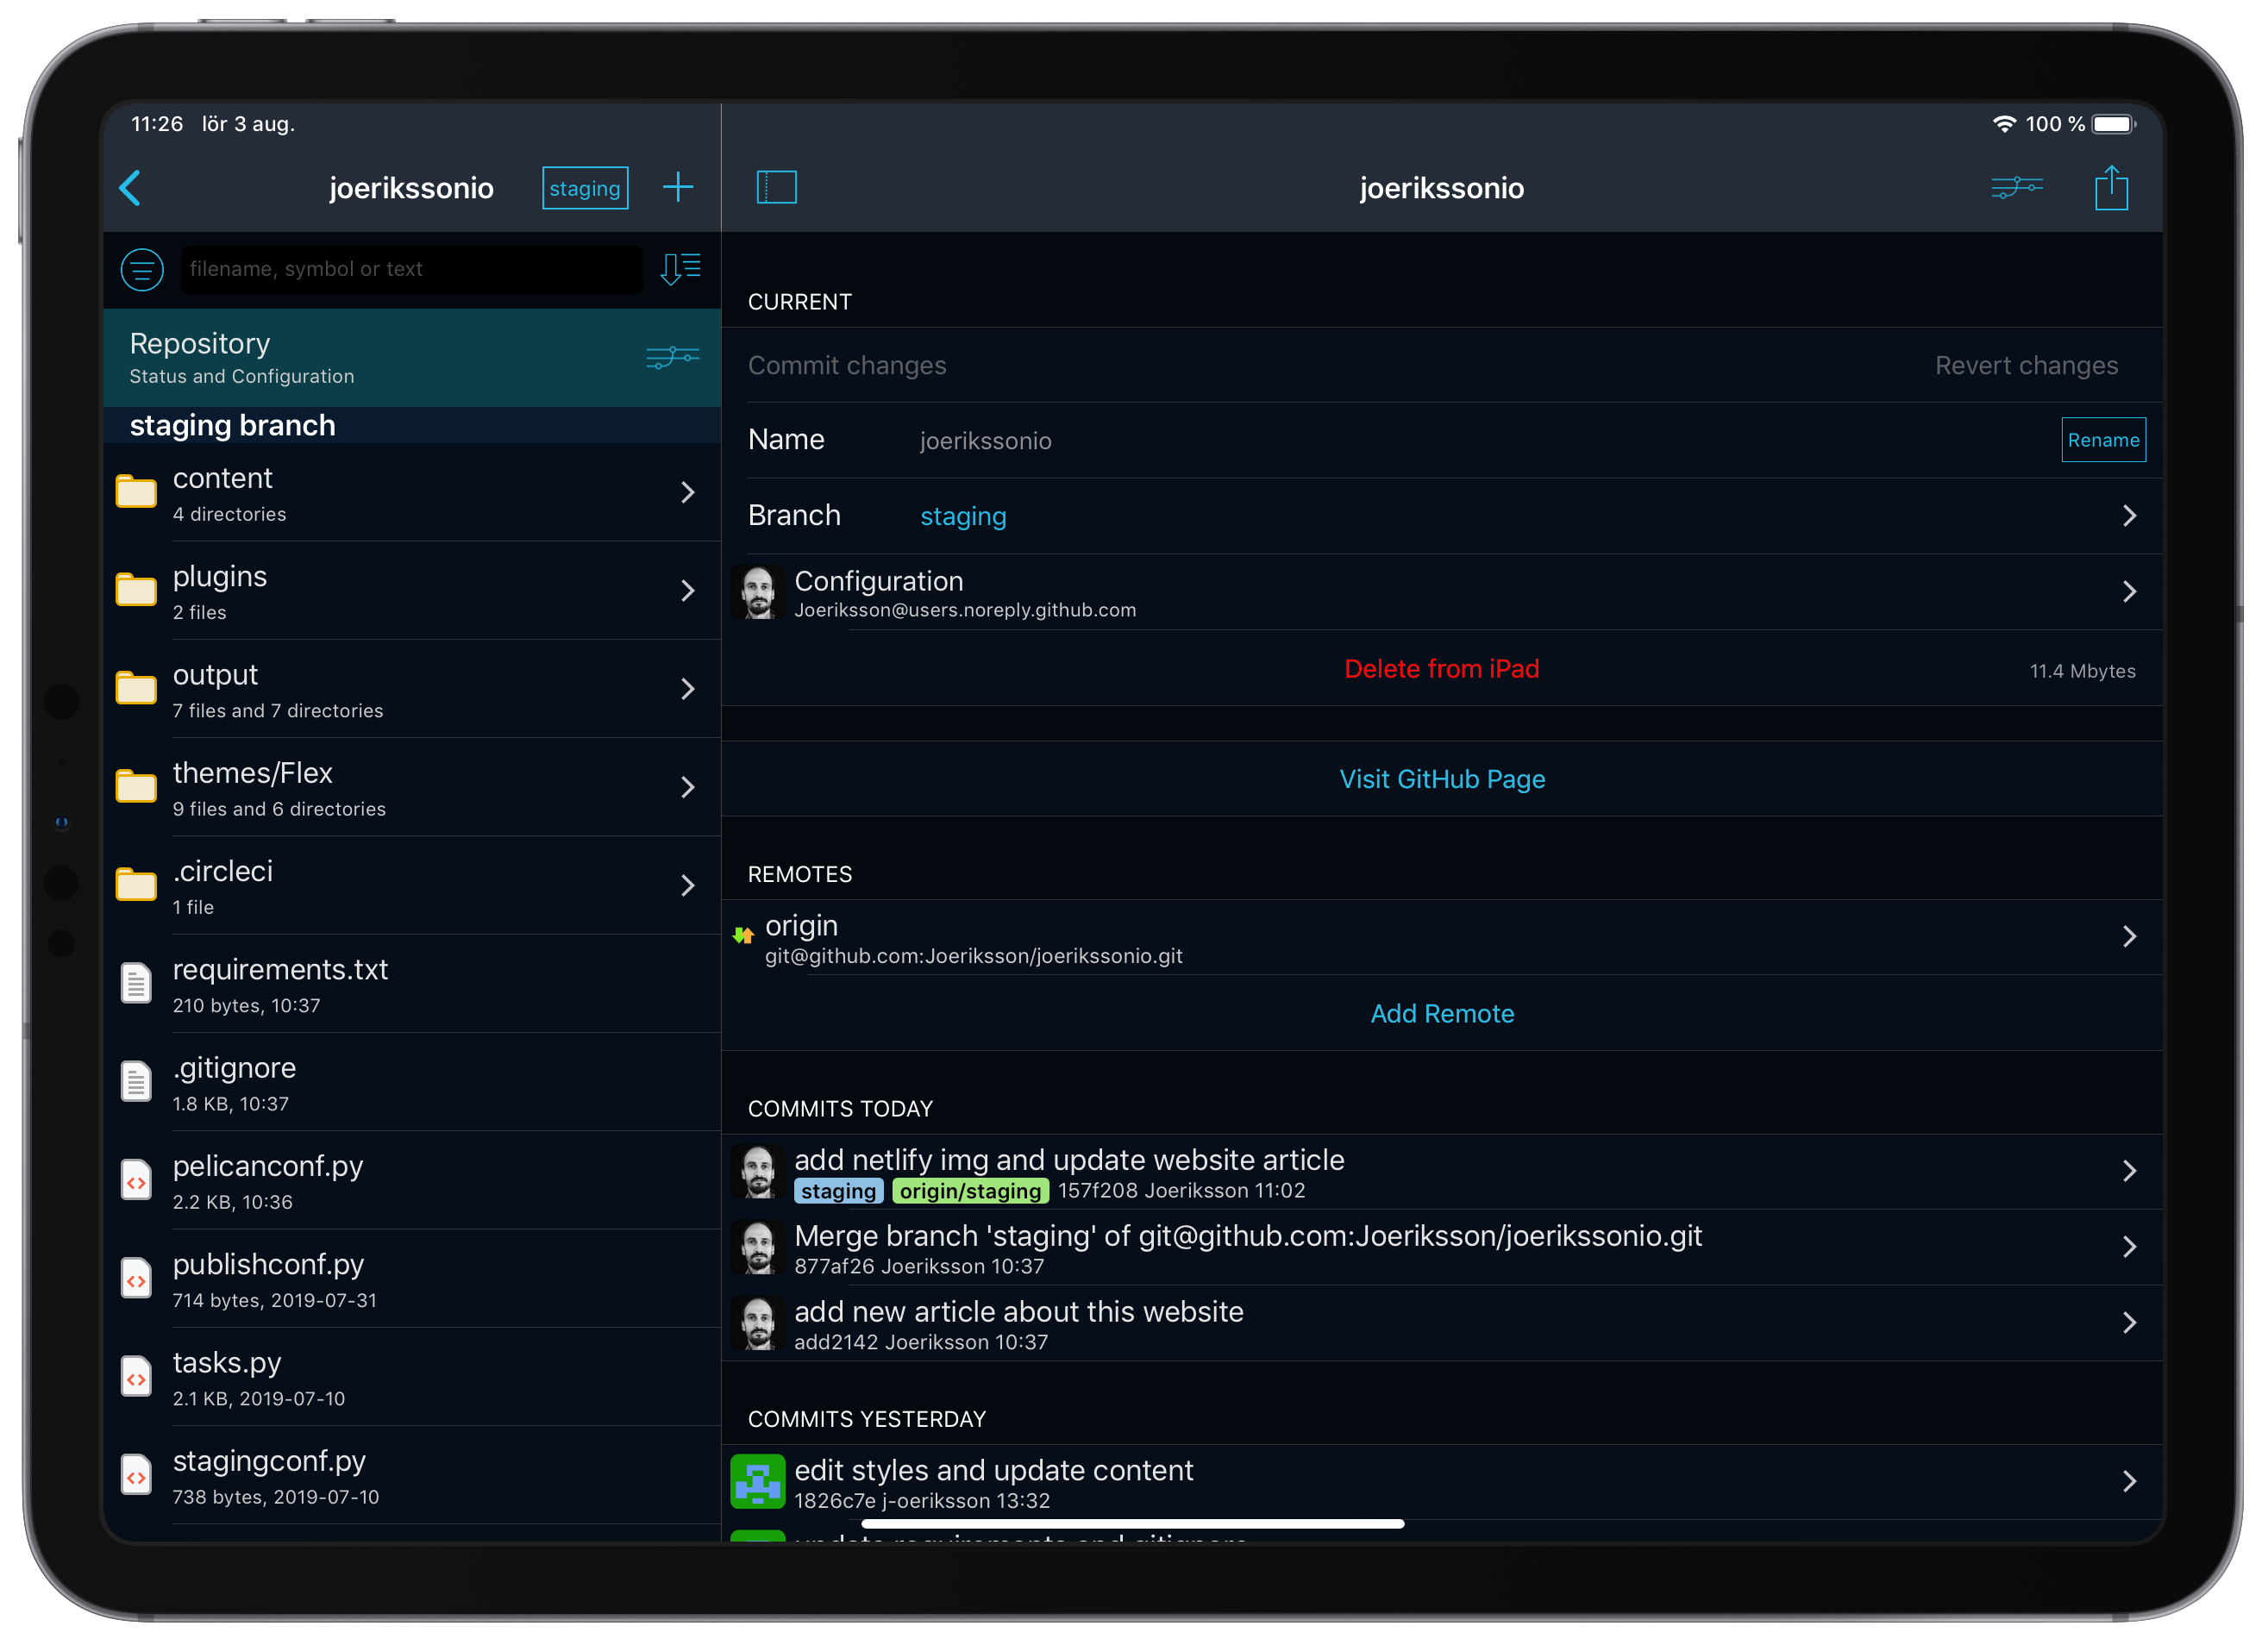Open the Branch staging selector row

[1440, 516]
